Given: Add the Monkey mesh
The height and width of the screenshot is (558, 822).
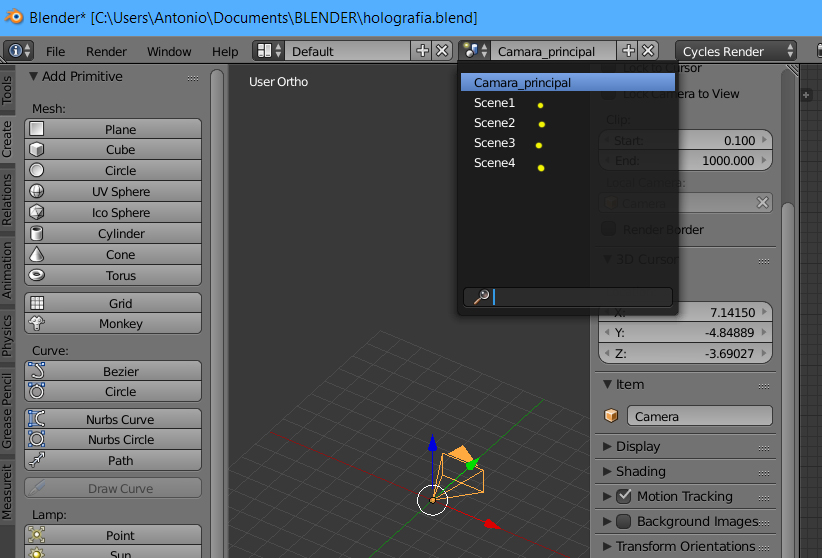Looking at the screenshot, I should point(113,324).
